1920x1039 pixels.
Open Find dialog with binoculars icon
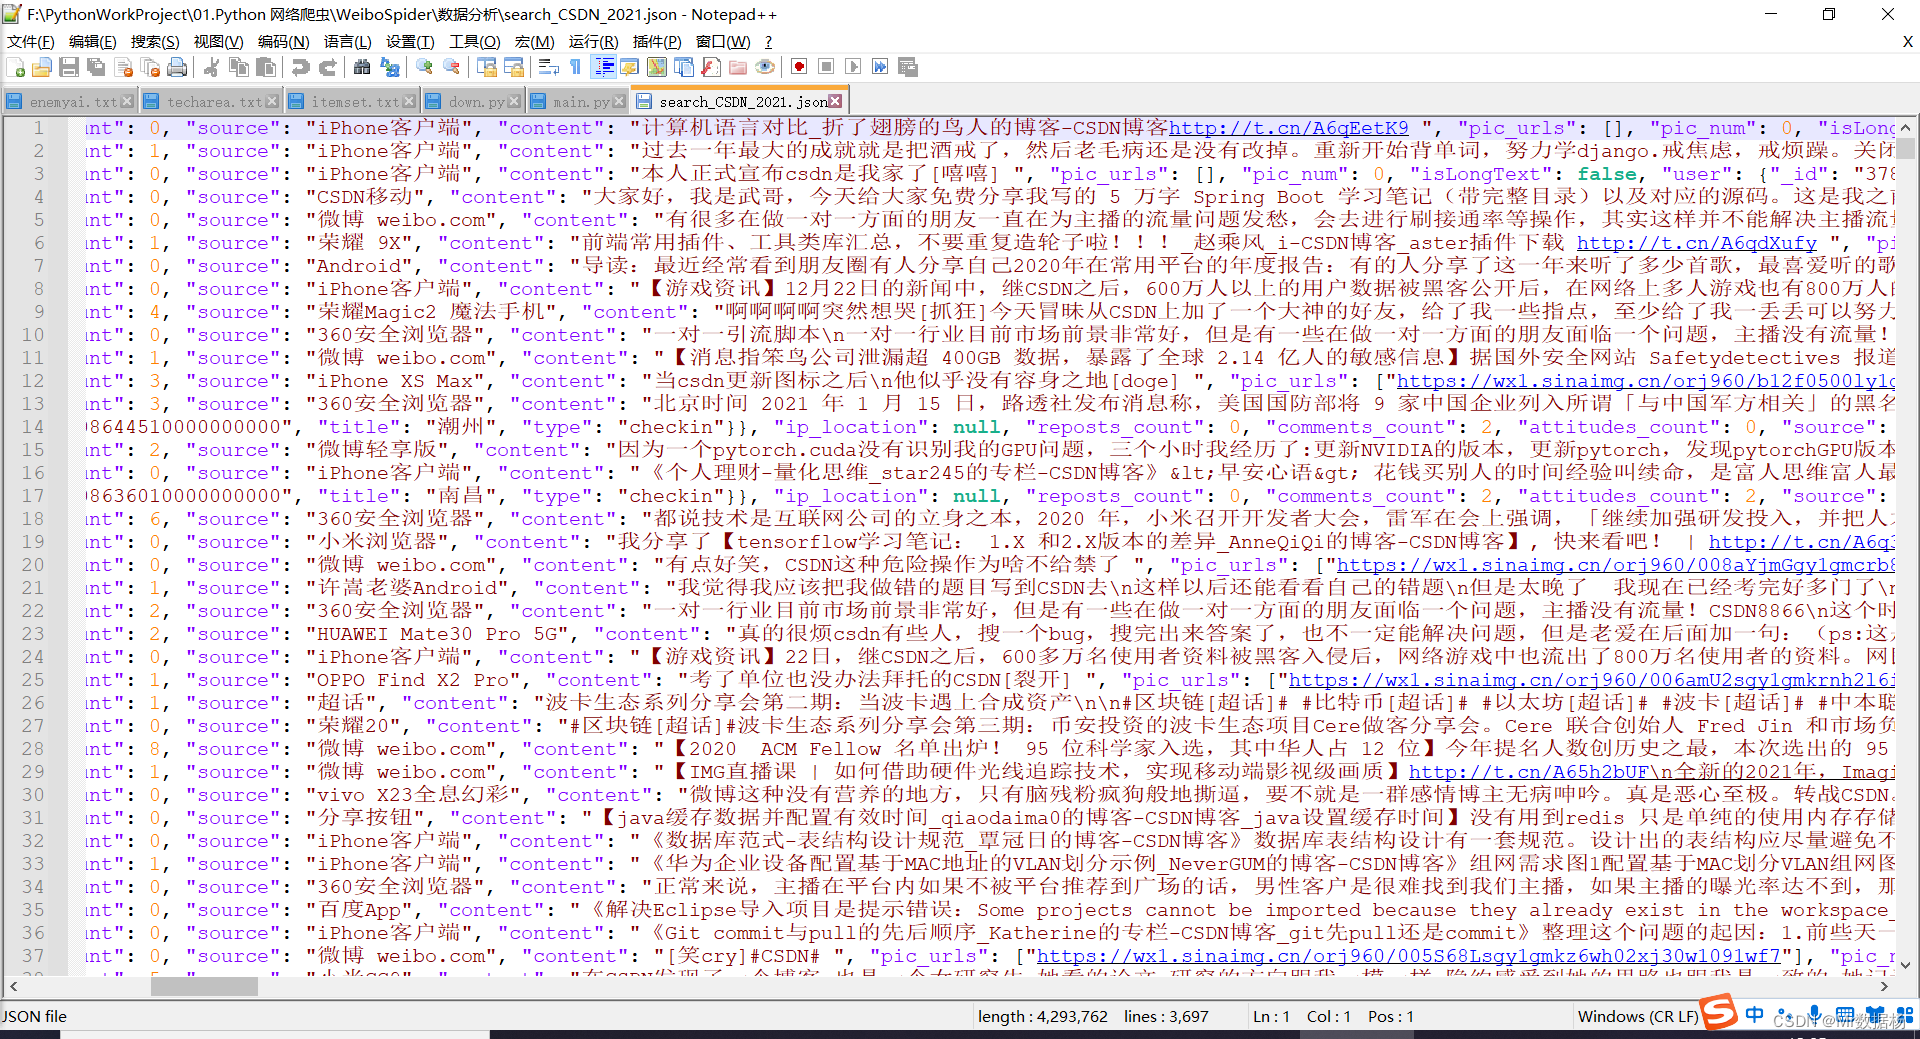tap(362, 67)
